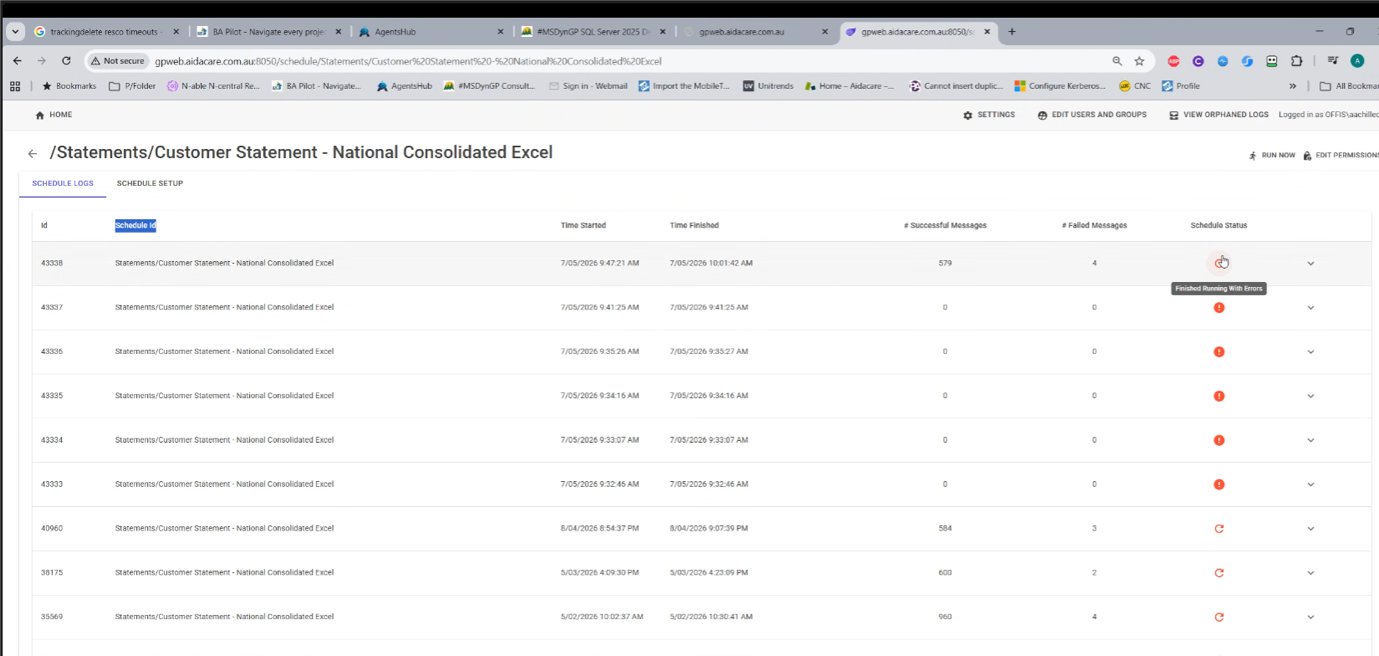Switch to the BA Pilot browser tab
The width and height of the screenshot is (1379, 656).
(268, 32)
